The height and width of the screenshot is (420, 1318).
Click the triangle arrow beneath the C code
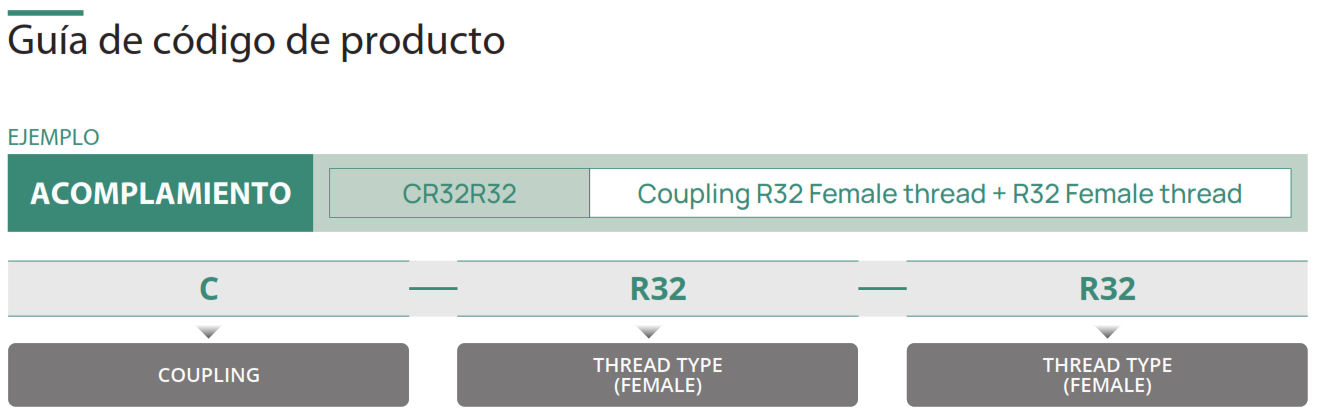[x=208, y=331]
